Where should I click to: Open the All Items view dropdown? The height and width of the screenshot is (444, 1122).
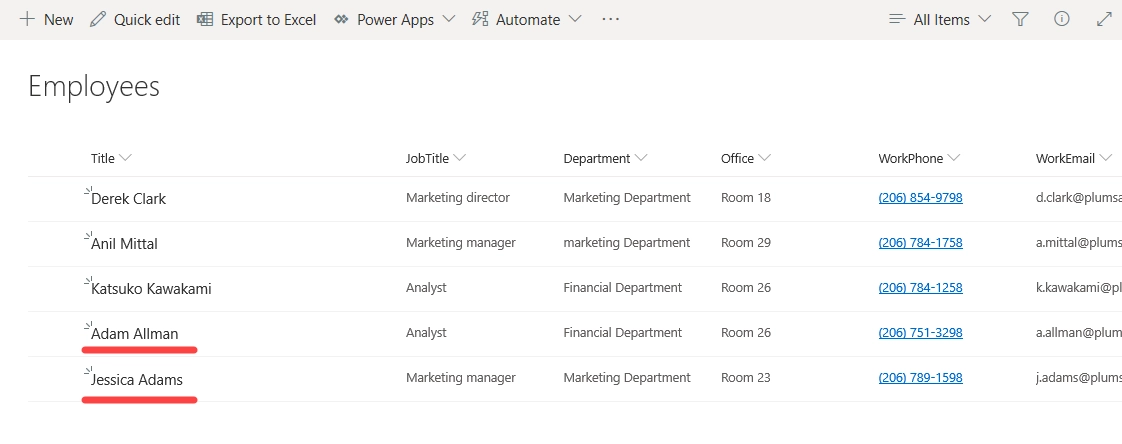click(940, 19)
